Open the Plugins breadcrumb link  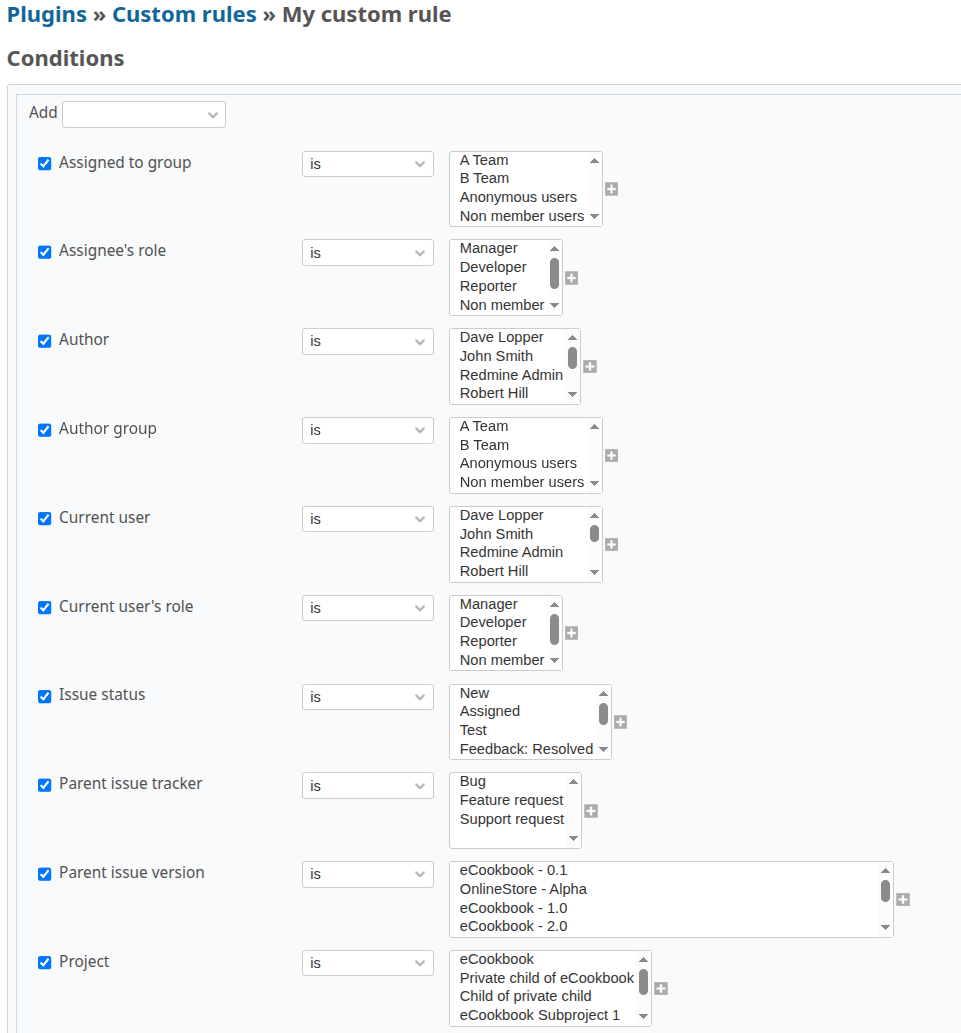pos(45,14)
